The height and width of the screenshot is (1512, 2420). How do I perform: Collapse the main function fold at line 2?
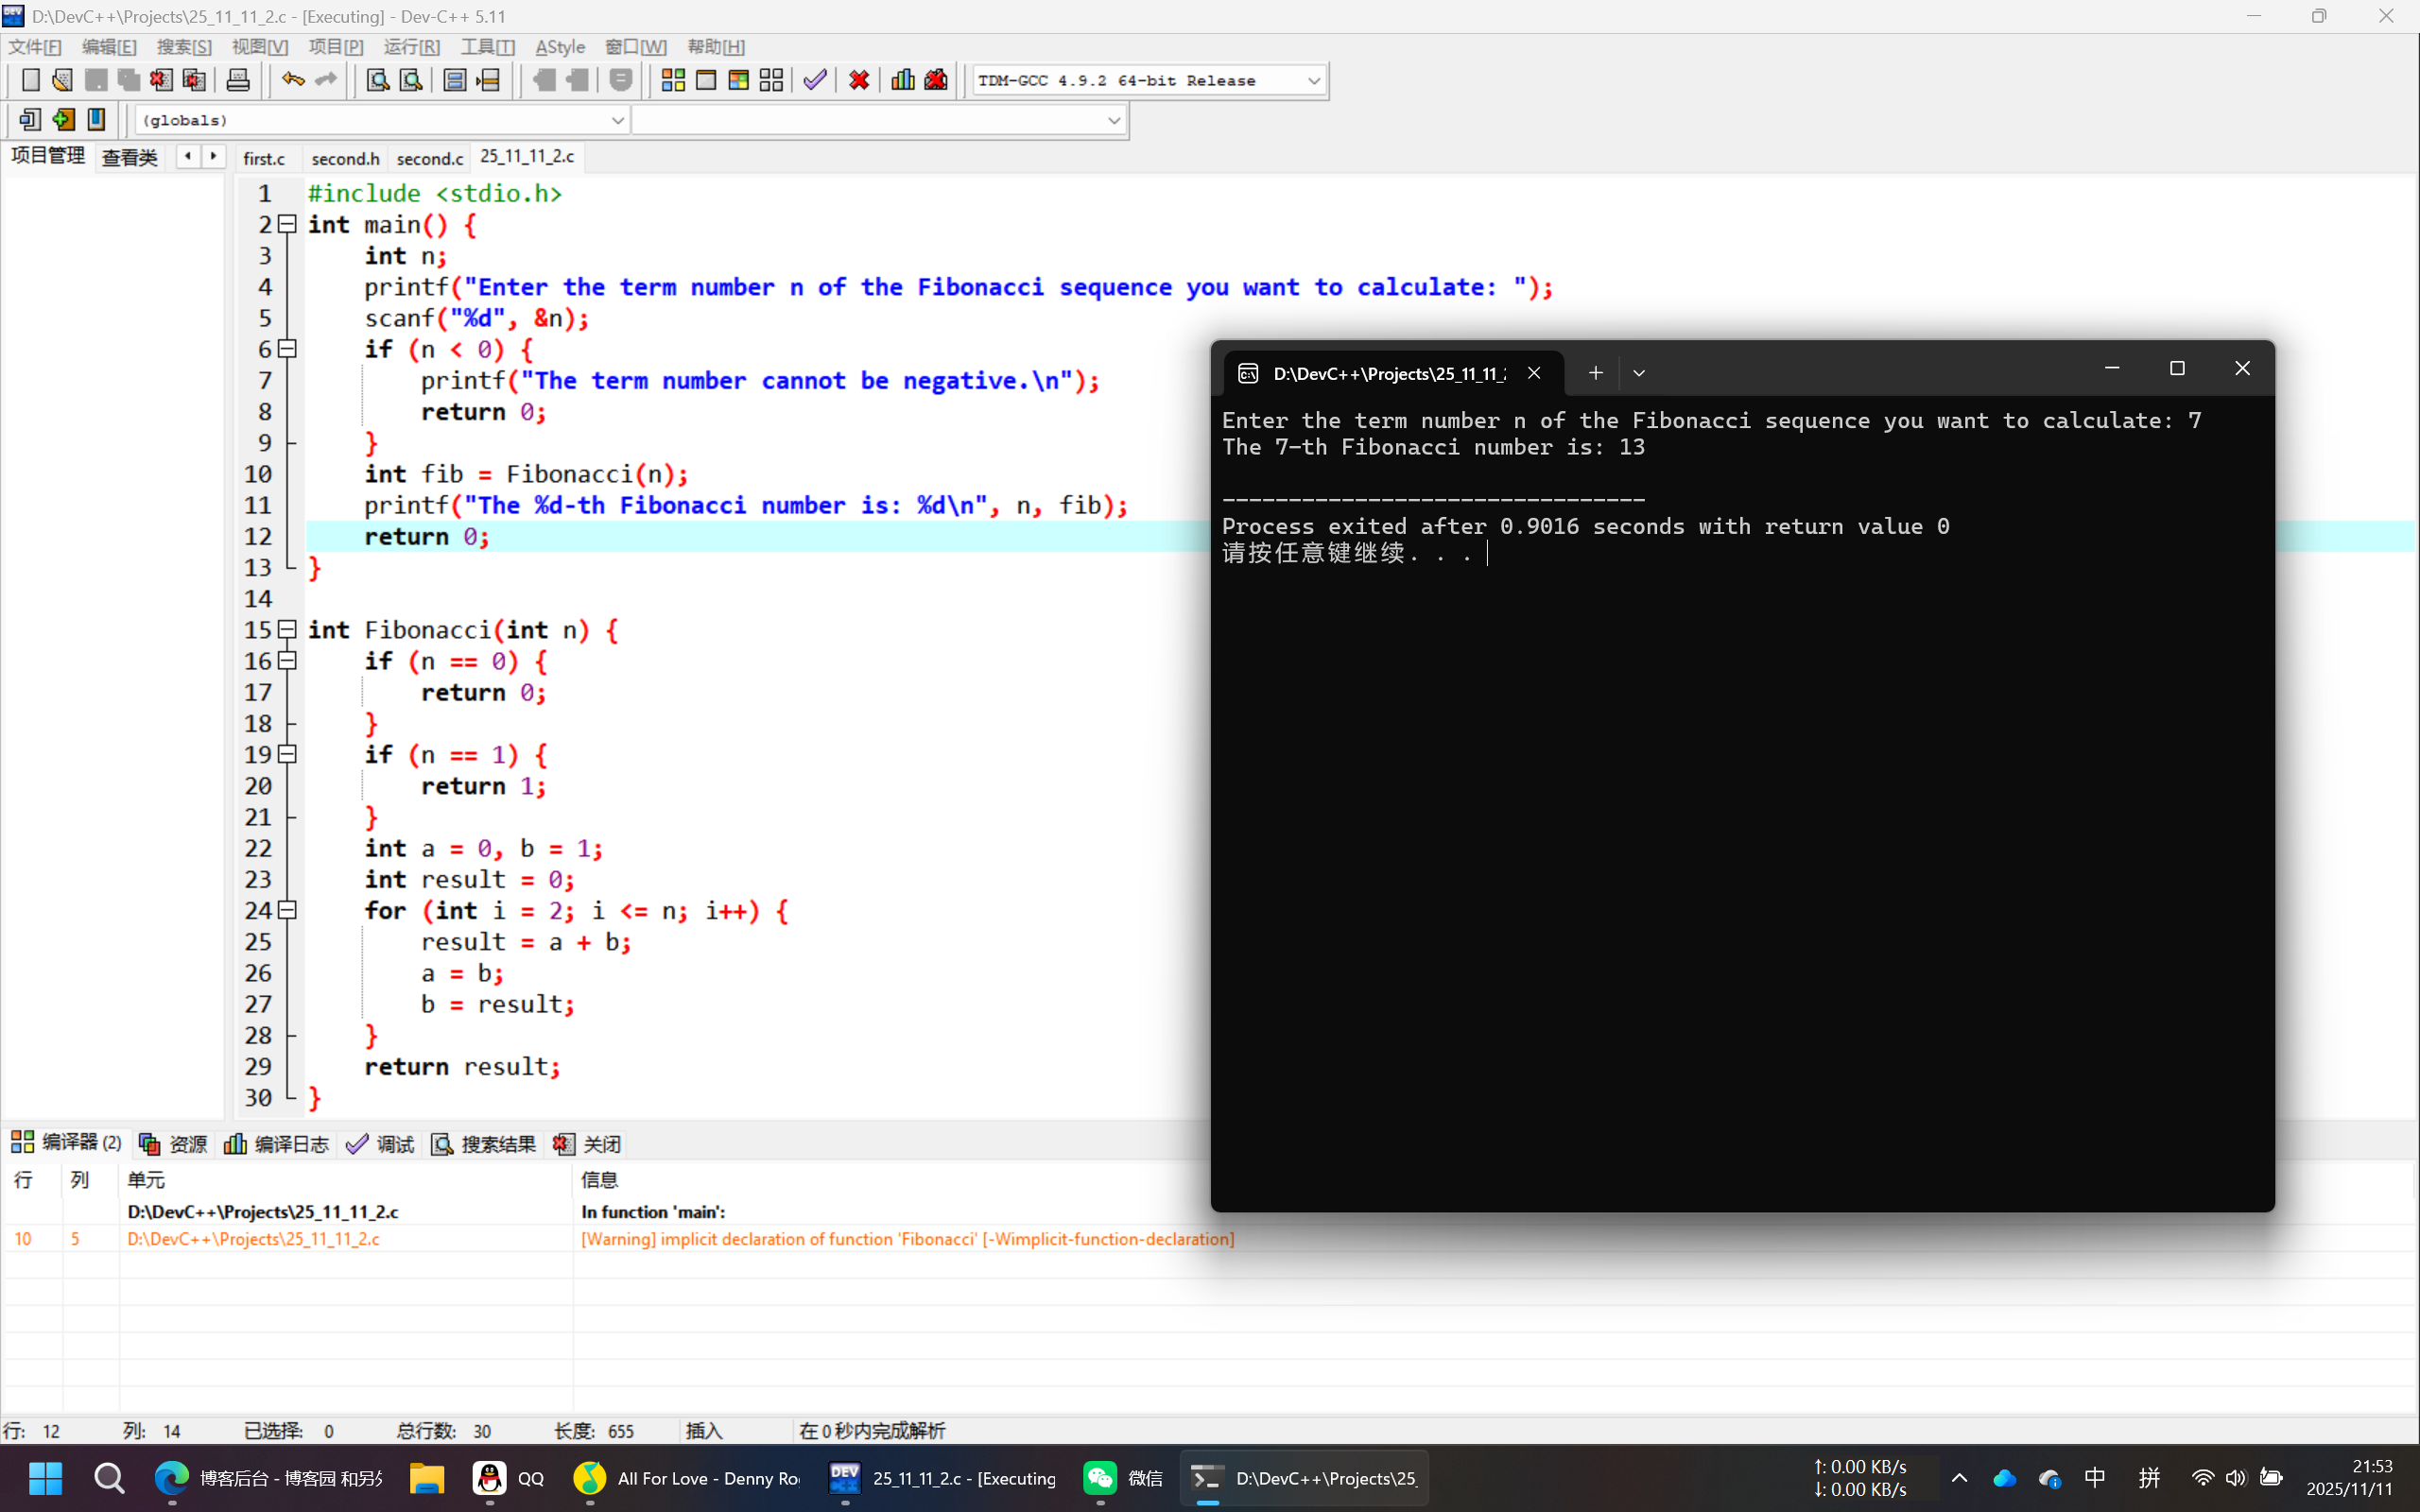tap(287, 224)
